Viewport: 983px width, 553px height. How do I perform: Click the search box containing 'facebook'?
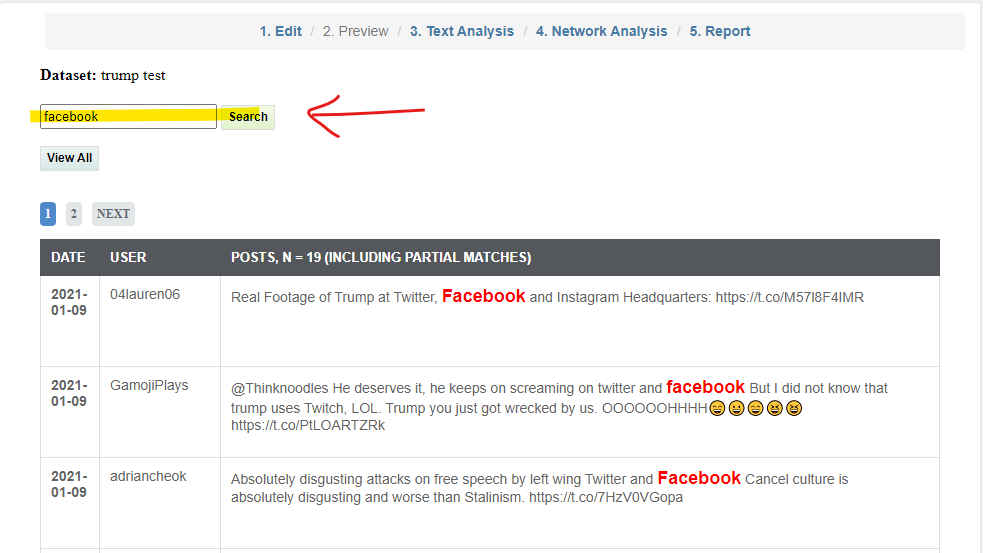click(x=128, y=117)
